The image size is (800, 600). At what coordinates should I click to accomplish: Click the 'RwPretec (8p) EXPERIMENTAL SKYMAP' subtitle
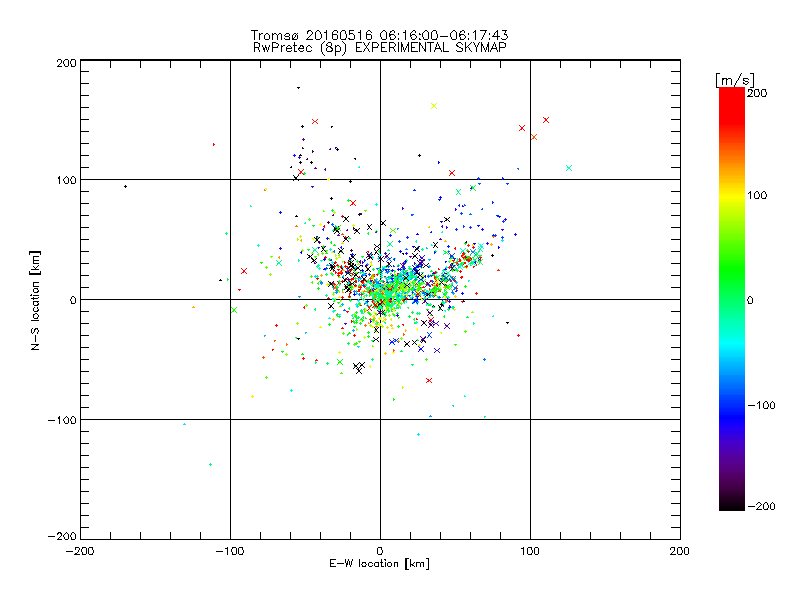coord(380,48)
